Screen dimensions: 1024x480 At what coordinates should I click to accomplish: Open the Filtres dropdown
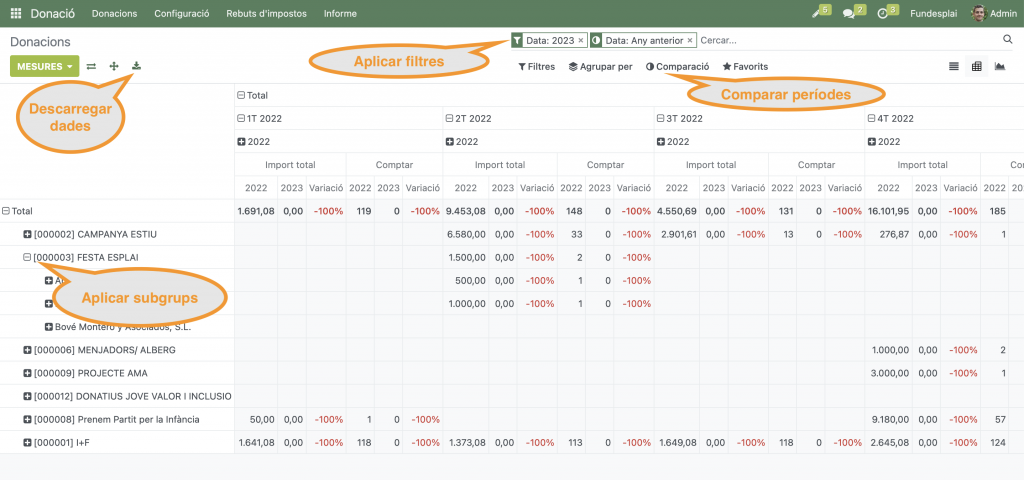click(x=536, y=67)
